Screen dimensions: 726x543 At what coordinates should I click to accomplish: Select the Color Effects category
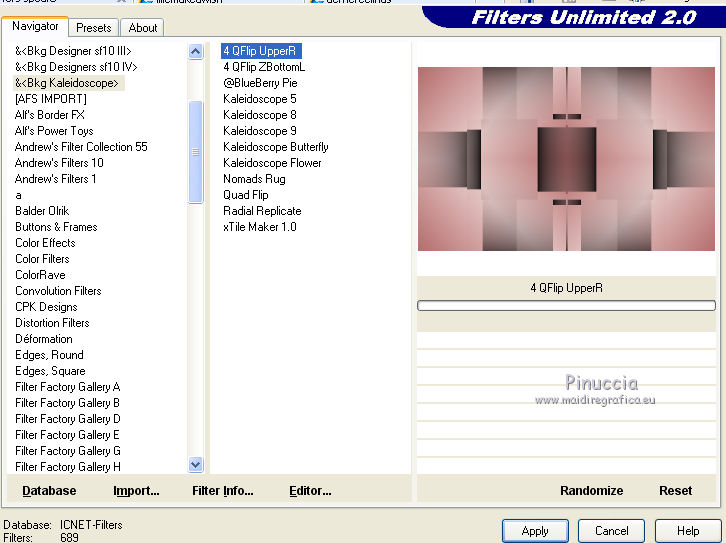(x=45, y=243)
